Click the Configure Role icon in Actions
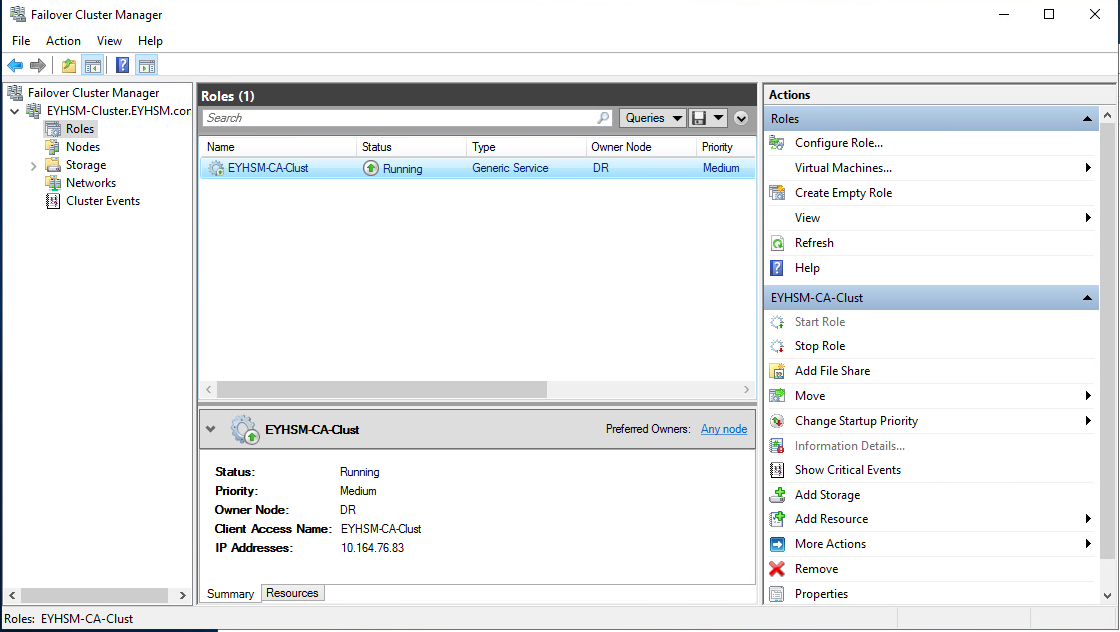Viewport: 1120px width, 632px height. point(777,143)
